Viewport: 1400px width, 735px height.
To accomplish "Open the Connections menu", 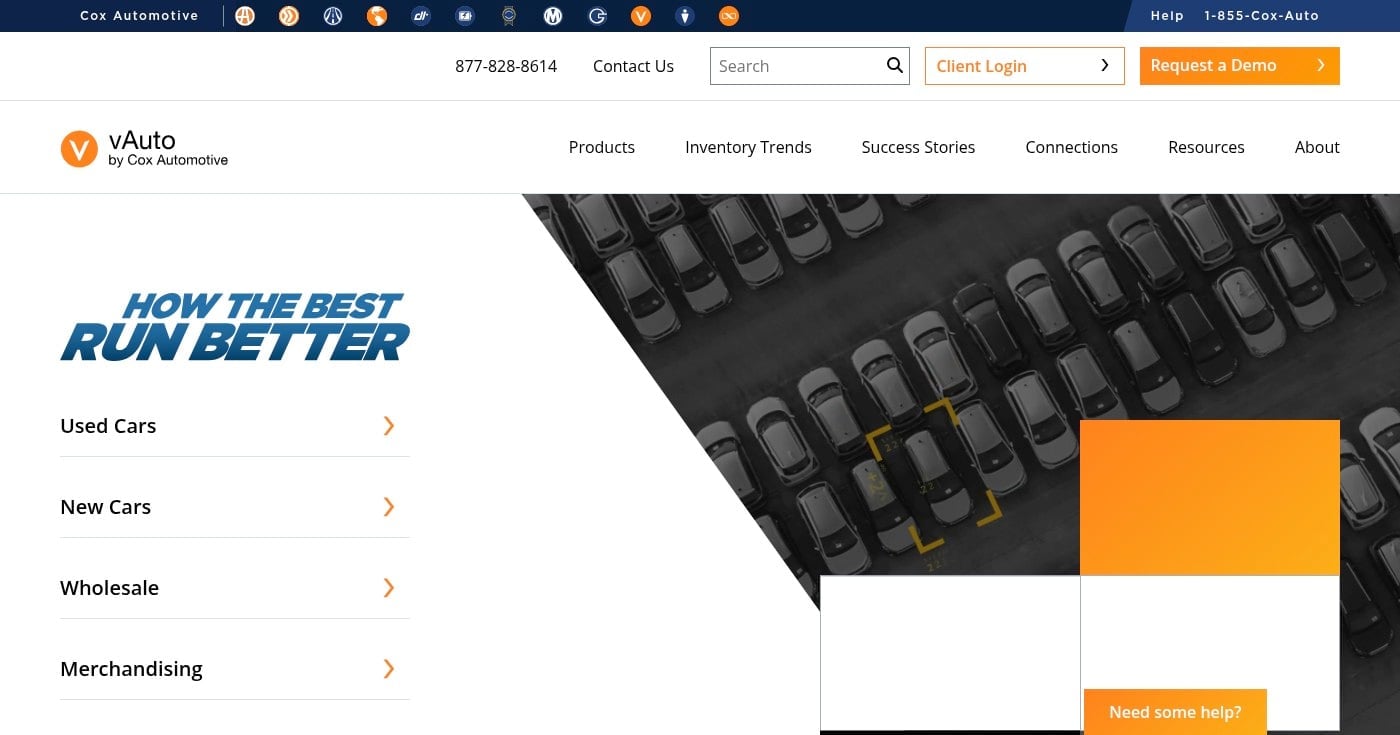I will click(1071, 147).
